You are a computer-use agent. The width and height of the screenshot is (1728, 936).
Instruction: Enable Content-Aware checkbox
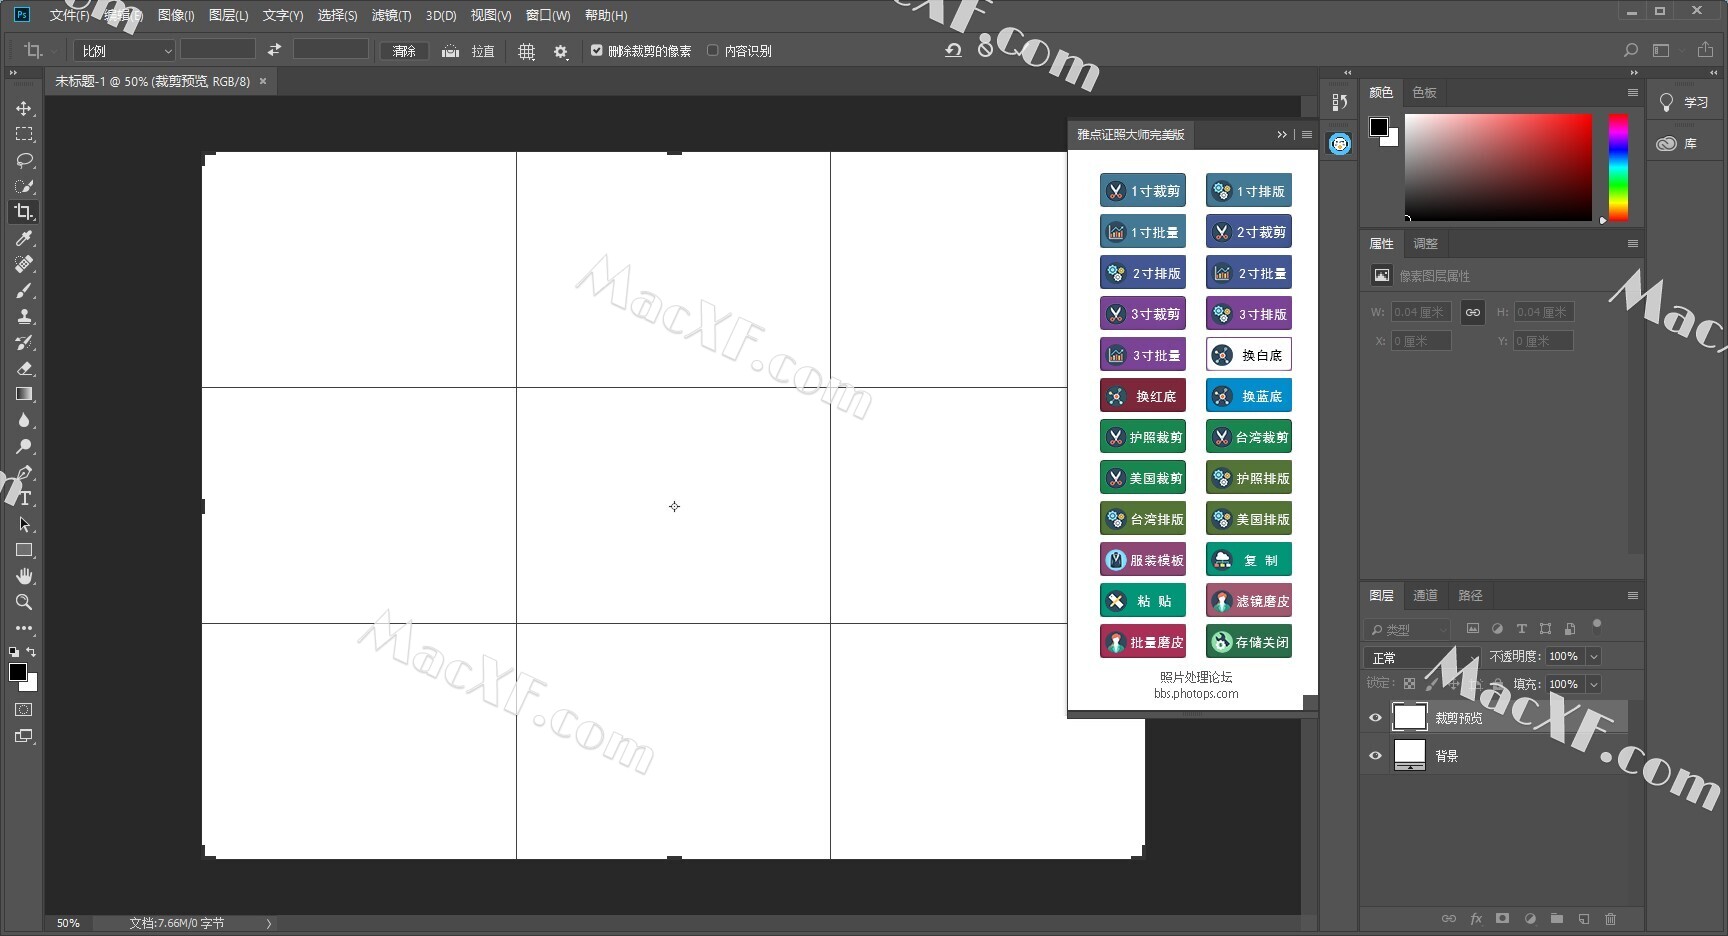click(x=713, y=50)
